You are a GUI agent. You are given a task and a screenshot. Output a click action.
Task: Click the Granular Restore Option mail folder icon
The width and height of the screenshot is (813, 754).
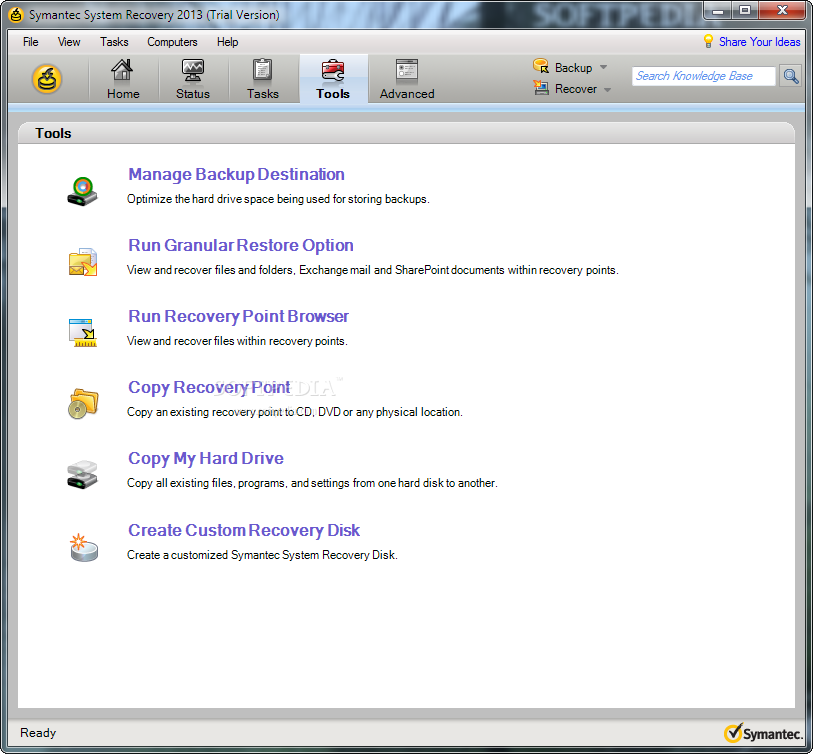pos(83,262)
